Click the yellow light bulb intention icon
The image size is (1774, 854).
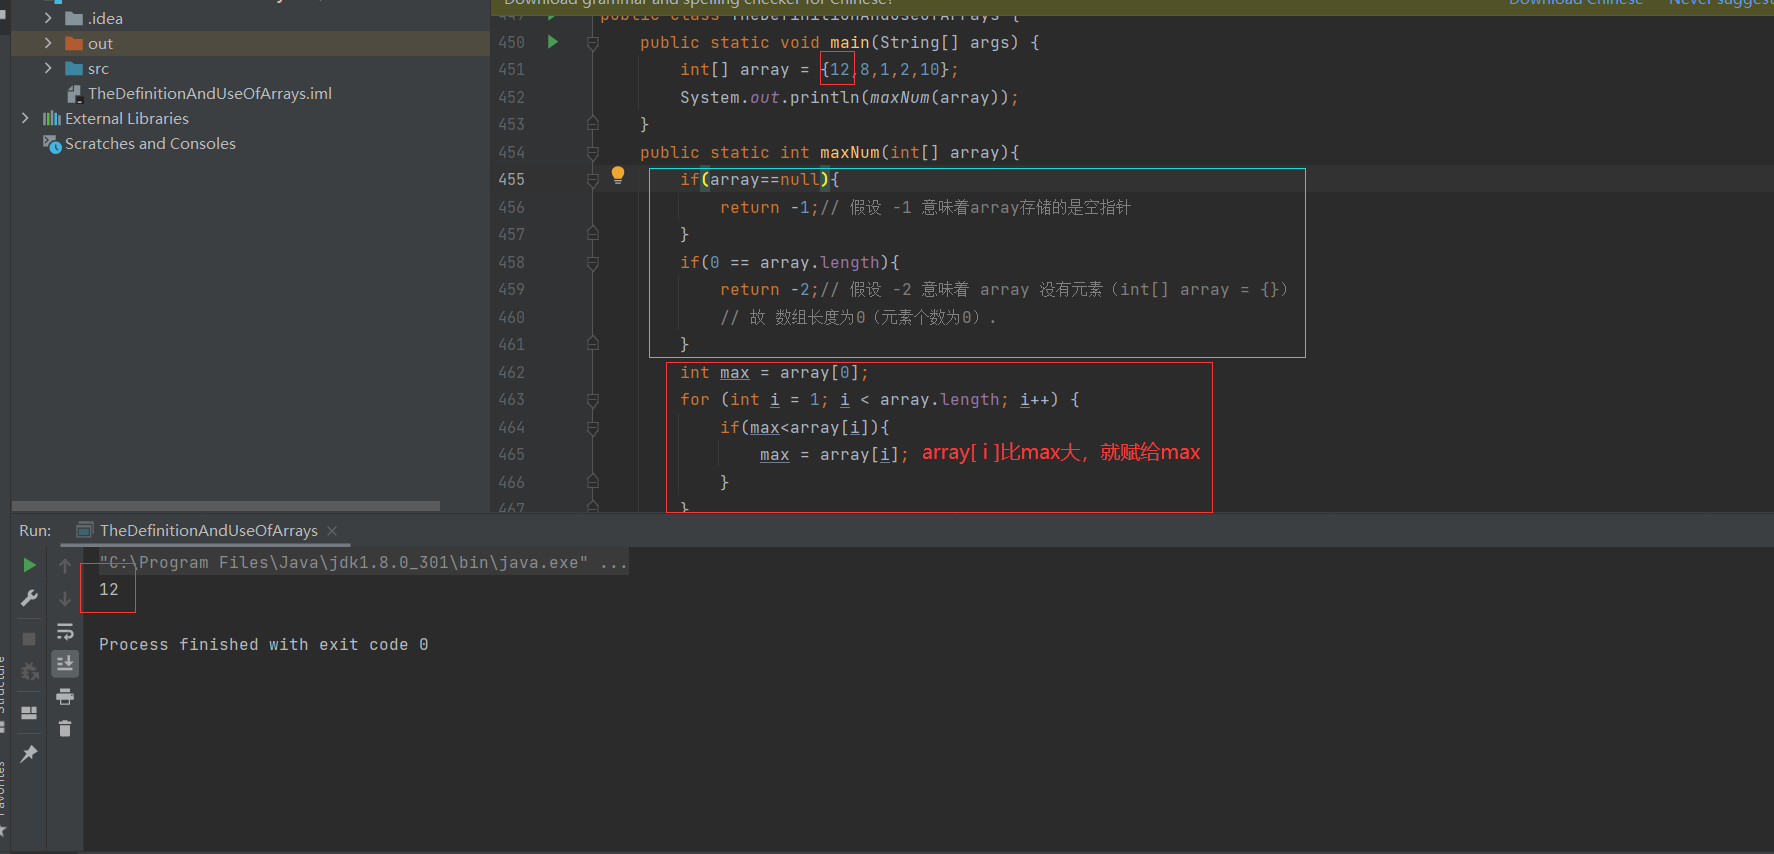tap(618, 175)
